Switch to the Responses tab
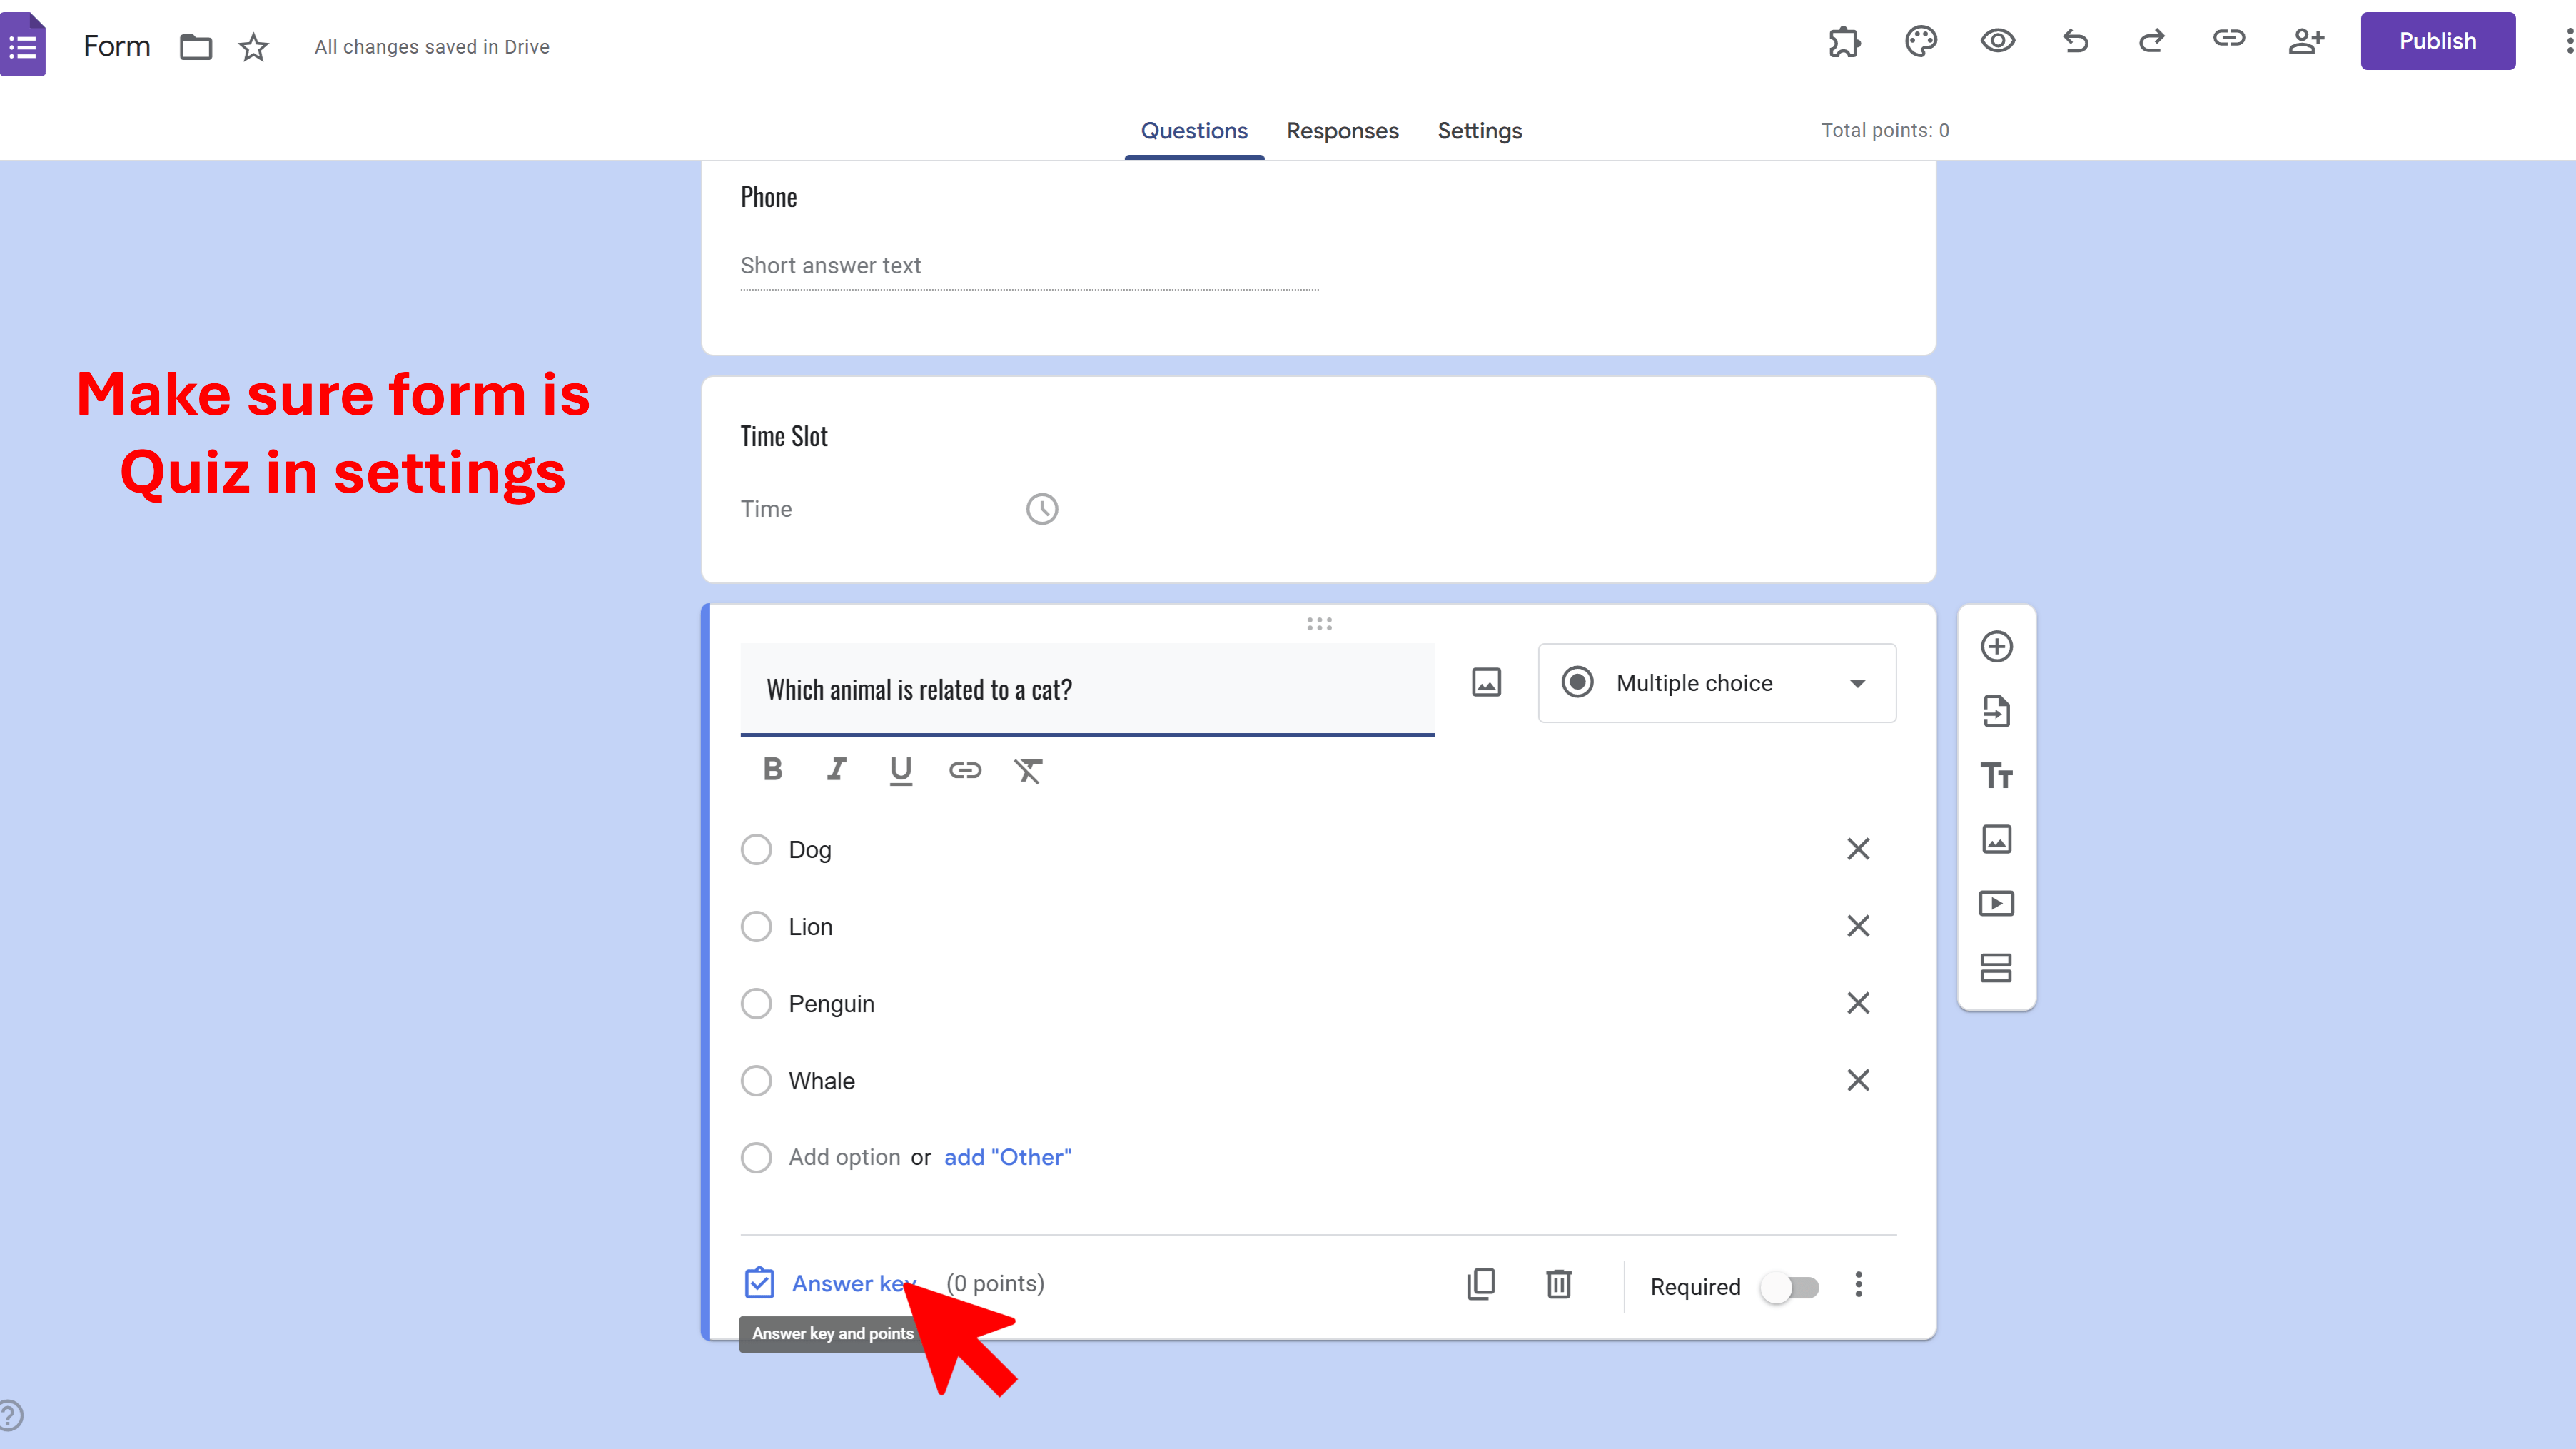Screen dimensions: 2576x1449 point(1342,131)
